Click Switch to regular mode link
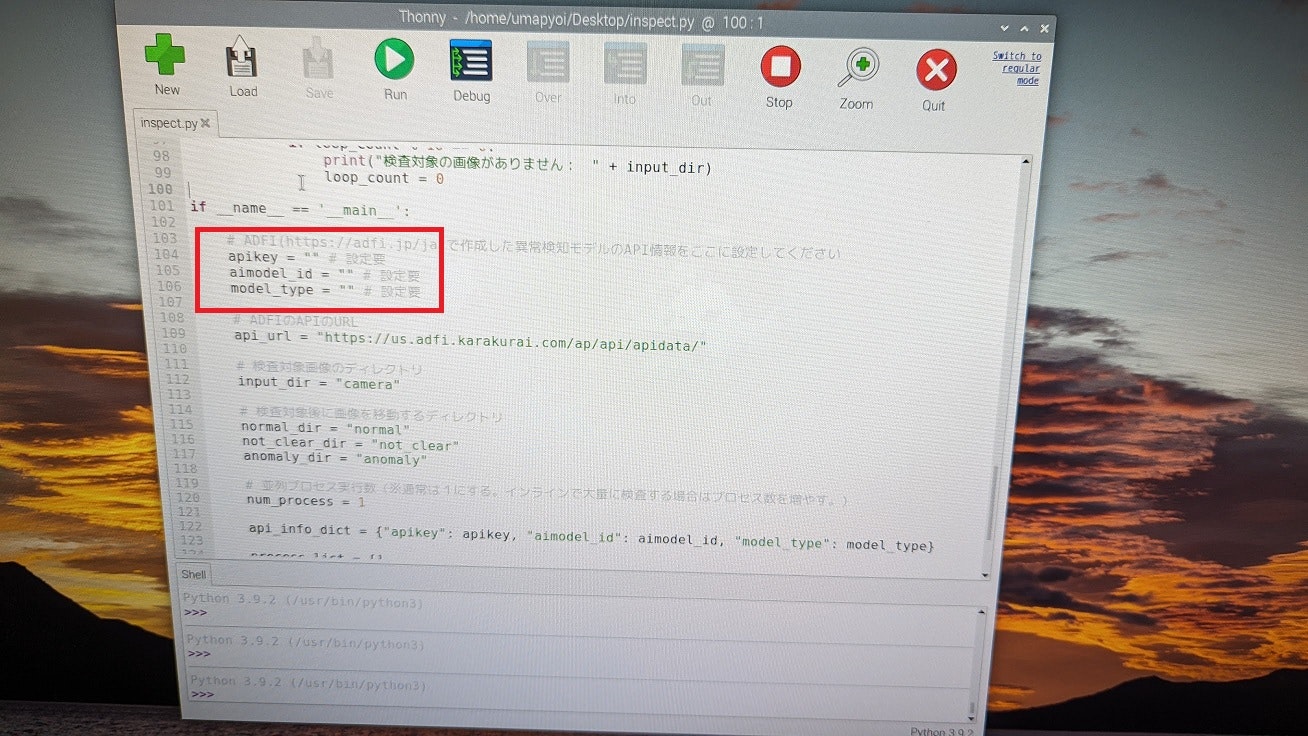 1018,68
